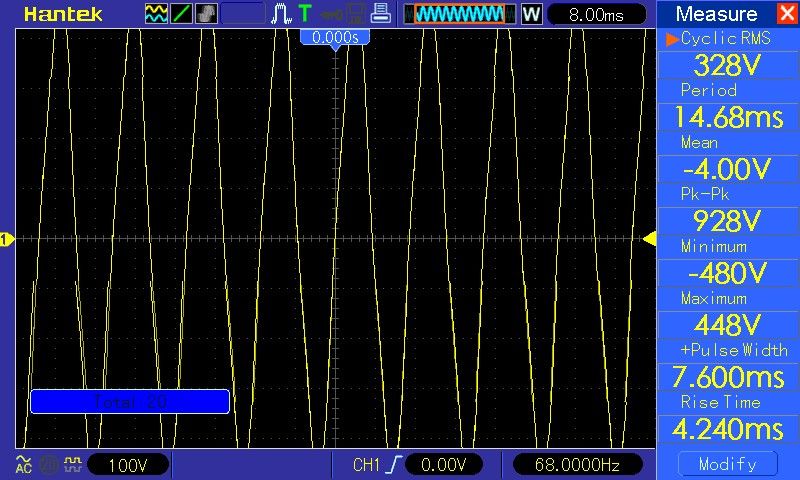Click the printer icon in top bar

(380, 13)
